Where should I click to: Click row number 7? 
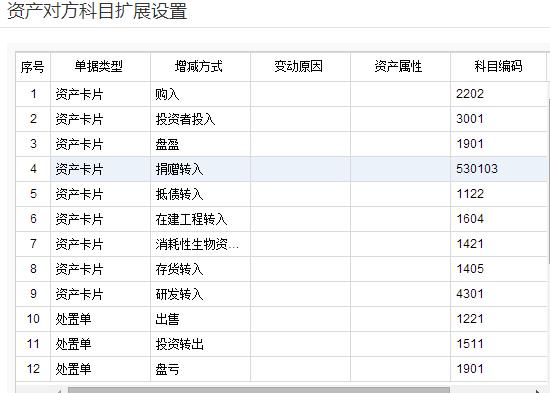(x=33, y=244)
